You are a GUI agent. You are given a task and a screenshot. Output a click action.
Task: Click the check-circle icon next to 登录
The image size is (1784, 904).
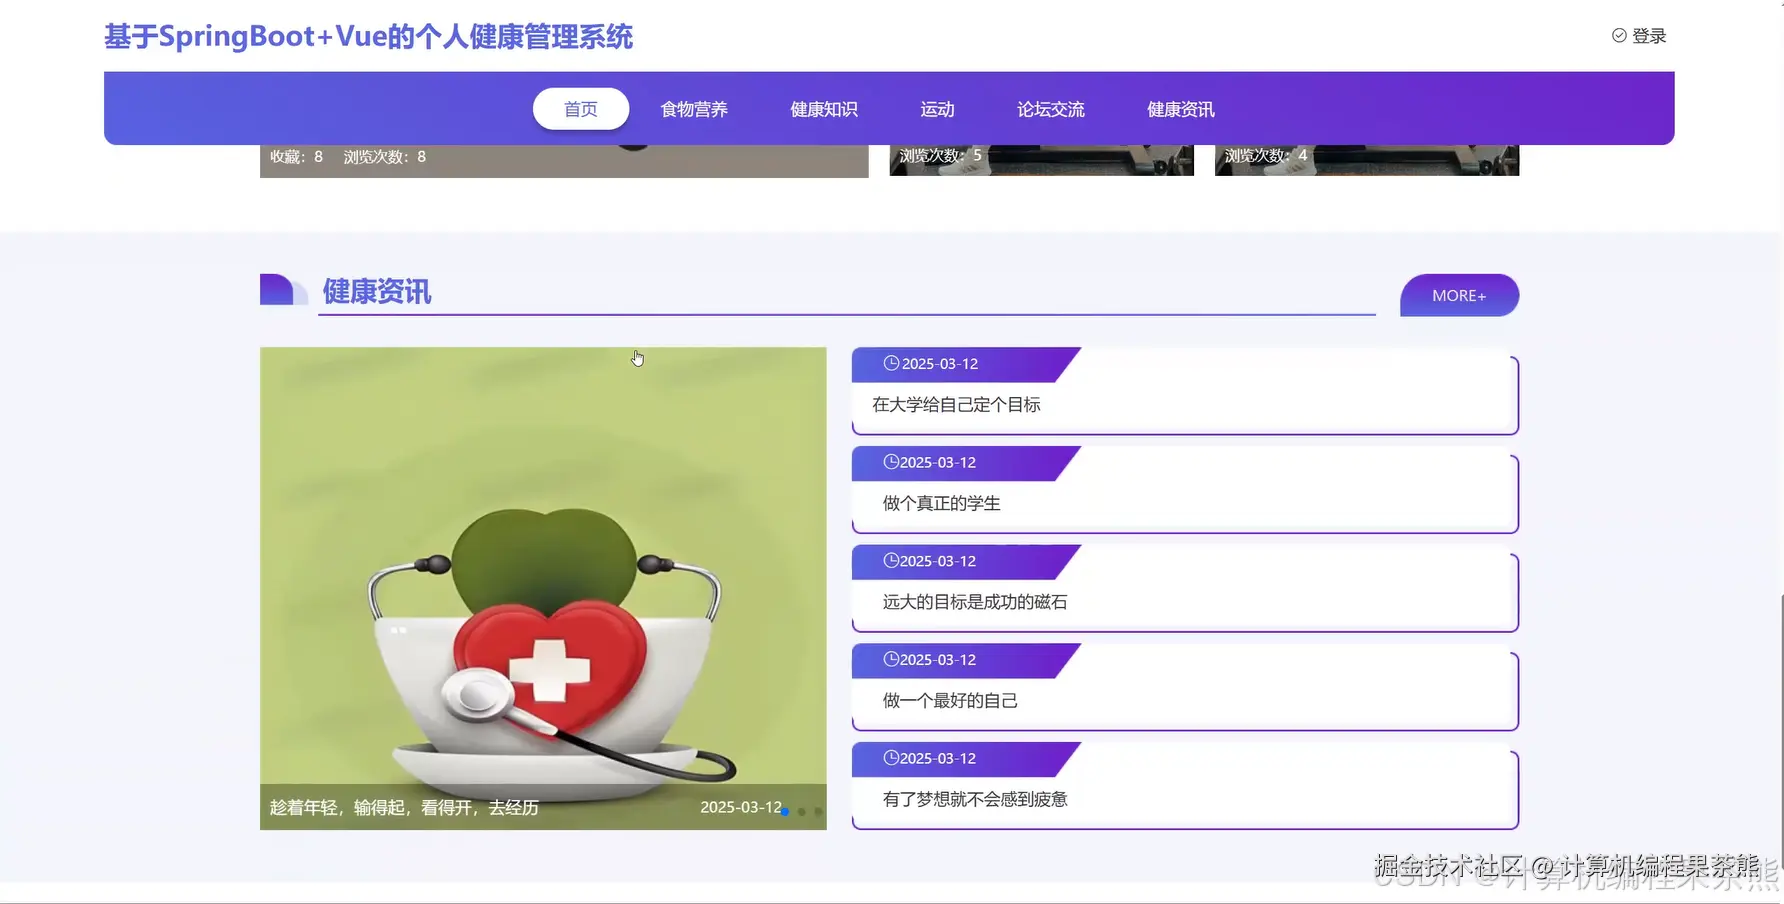coord(1618,35)
